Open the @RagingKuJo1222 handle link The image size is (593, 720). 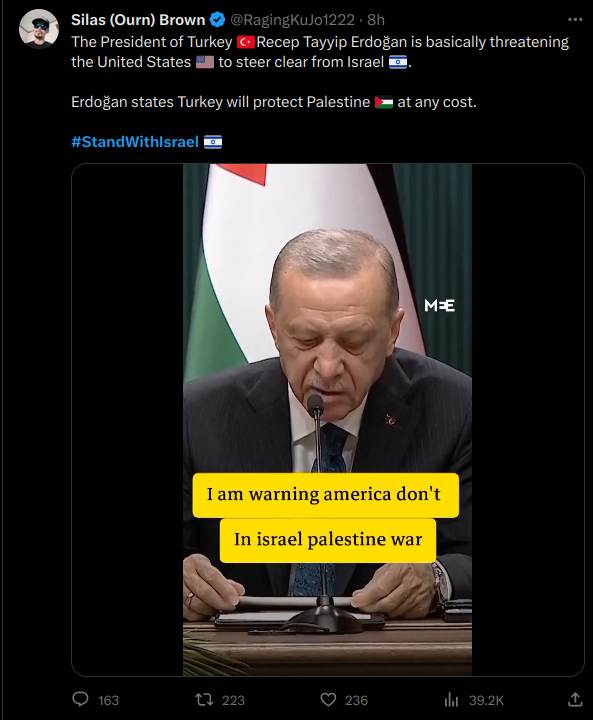pyautogui.click(x=292, y=20)
